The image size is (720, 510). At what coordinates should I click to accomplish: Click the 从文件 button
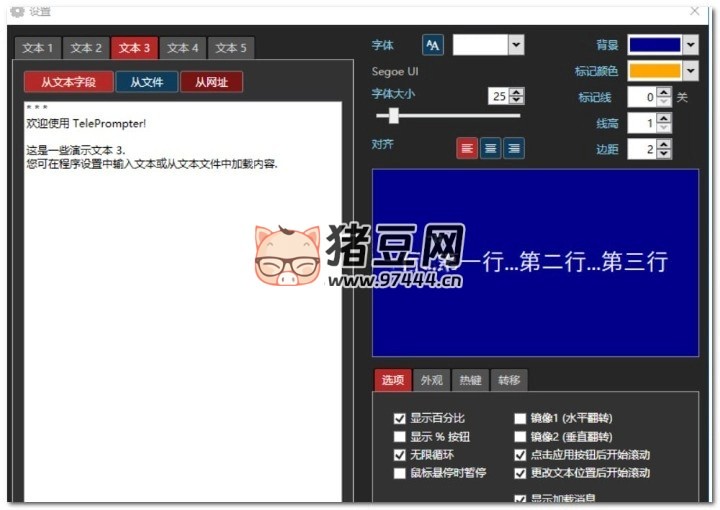pyautogui.click(x=146, y=82)
